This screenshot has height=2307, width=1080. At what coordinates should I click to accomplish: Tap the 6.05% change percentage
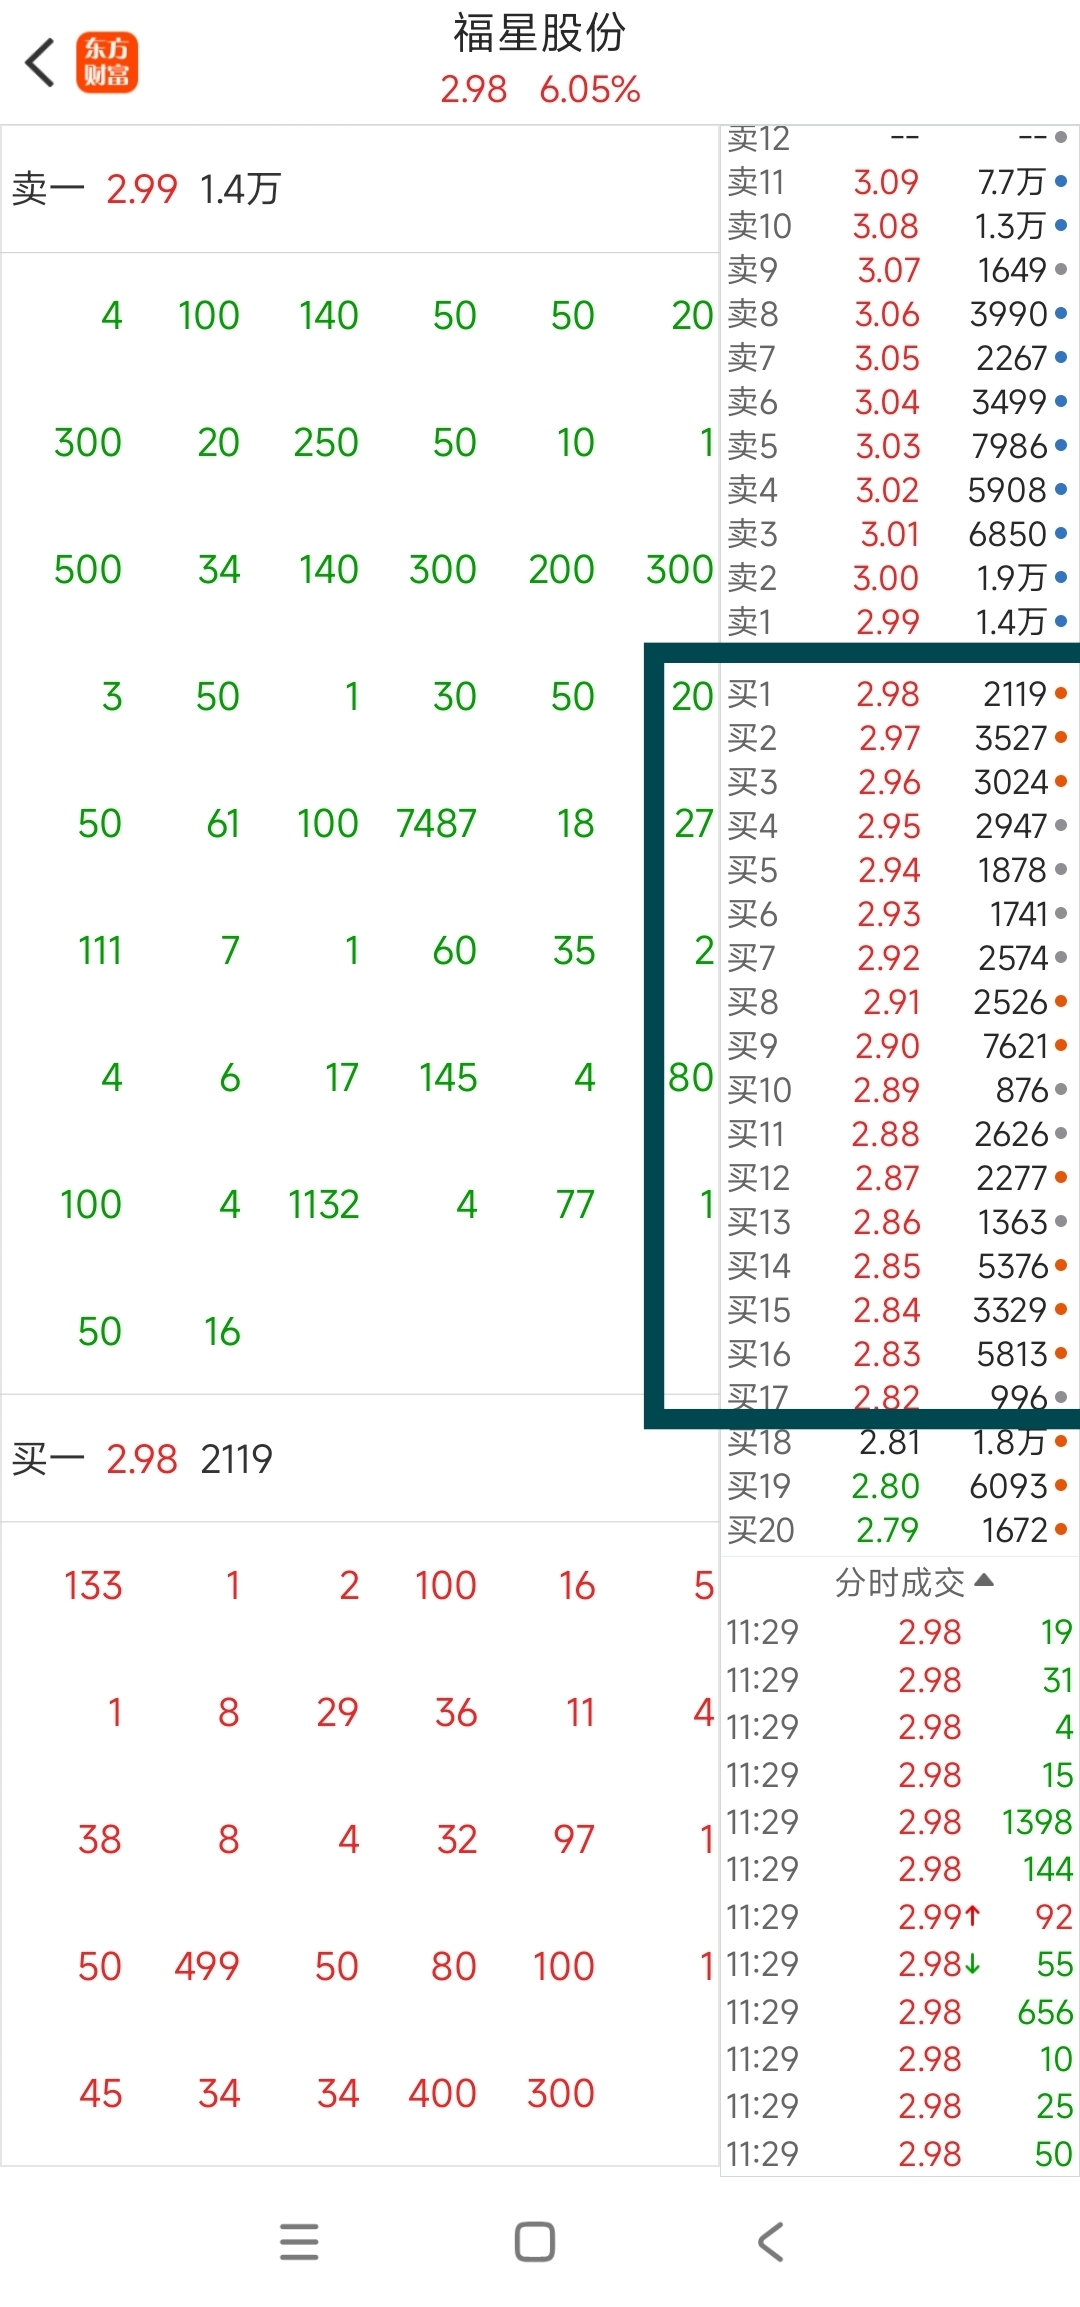coord(590,90)
